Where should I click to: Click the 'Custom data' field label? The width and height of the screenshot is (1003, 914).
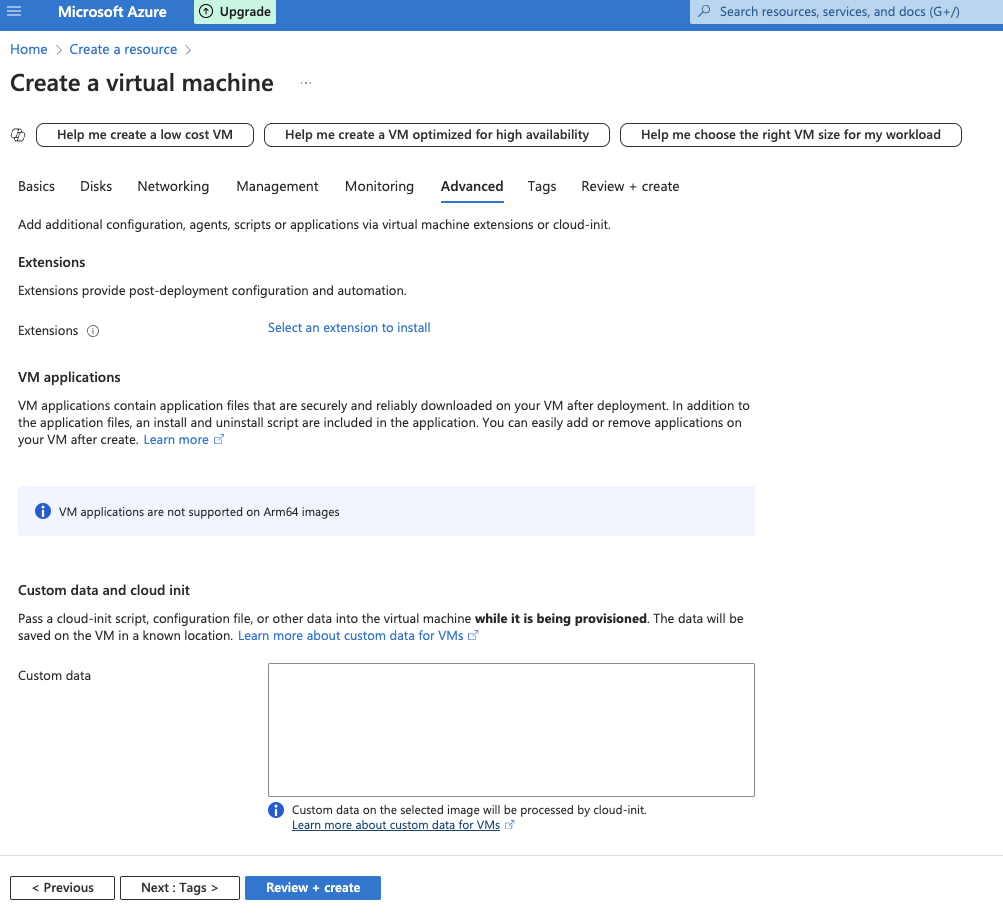pos(54,675)
